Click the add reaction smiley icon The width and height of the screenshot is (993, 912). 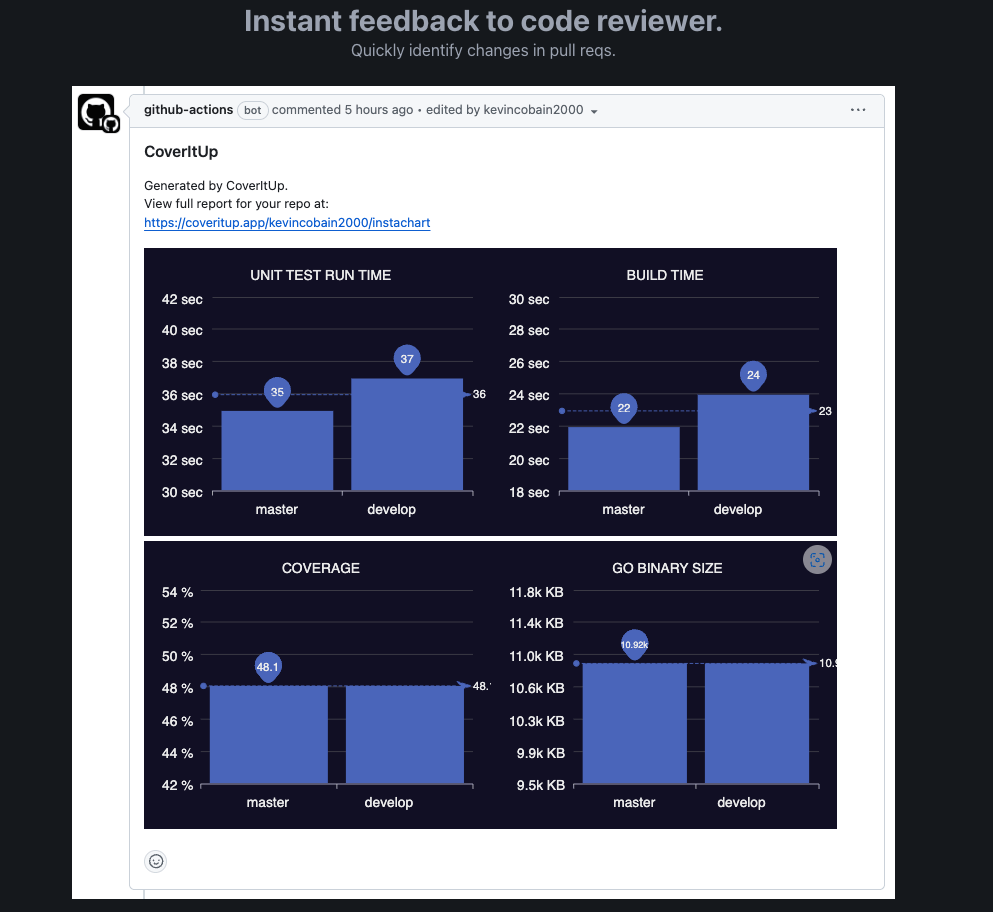156,861
